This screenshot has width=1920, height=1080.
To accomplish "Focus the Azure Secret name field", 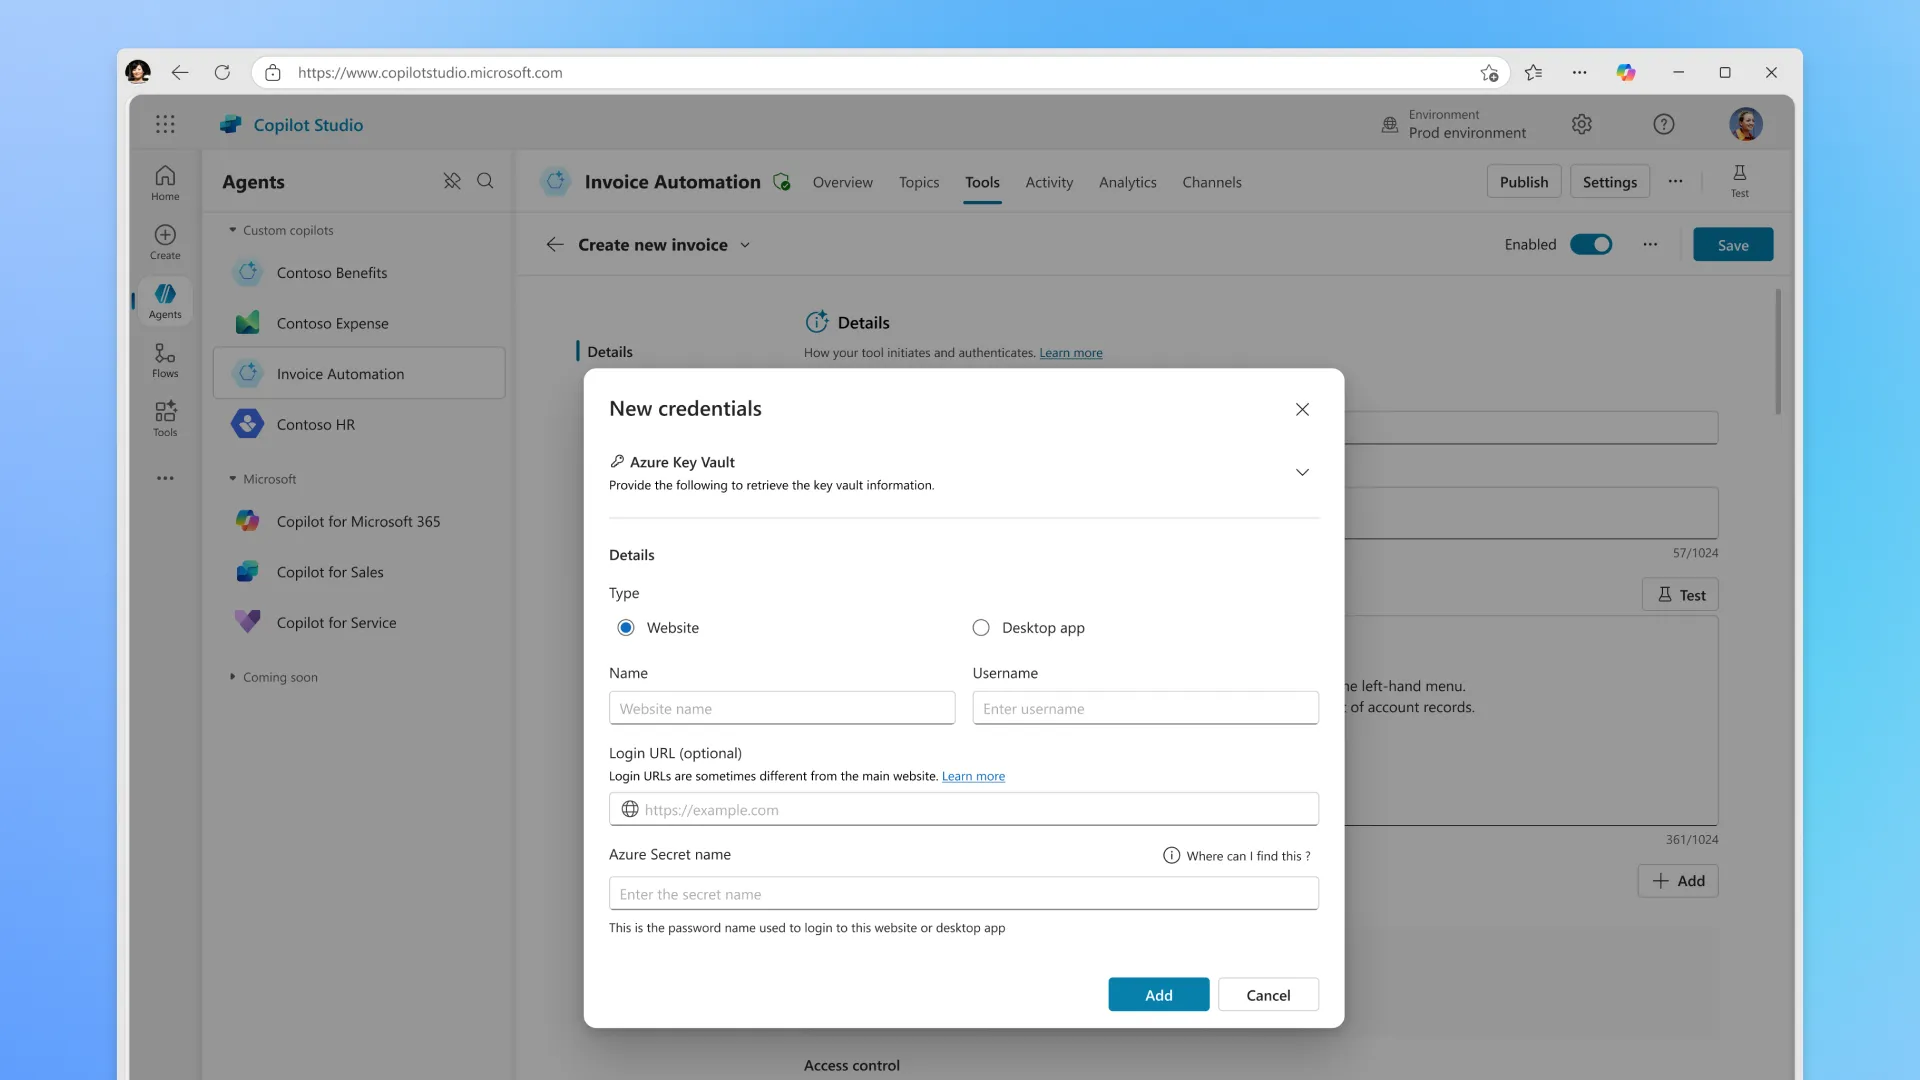I will click(963, 893).
